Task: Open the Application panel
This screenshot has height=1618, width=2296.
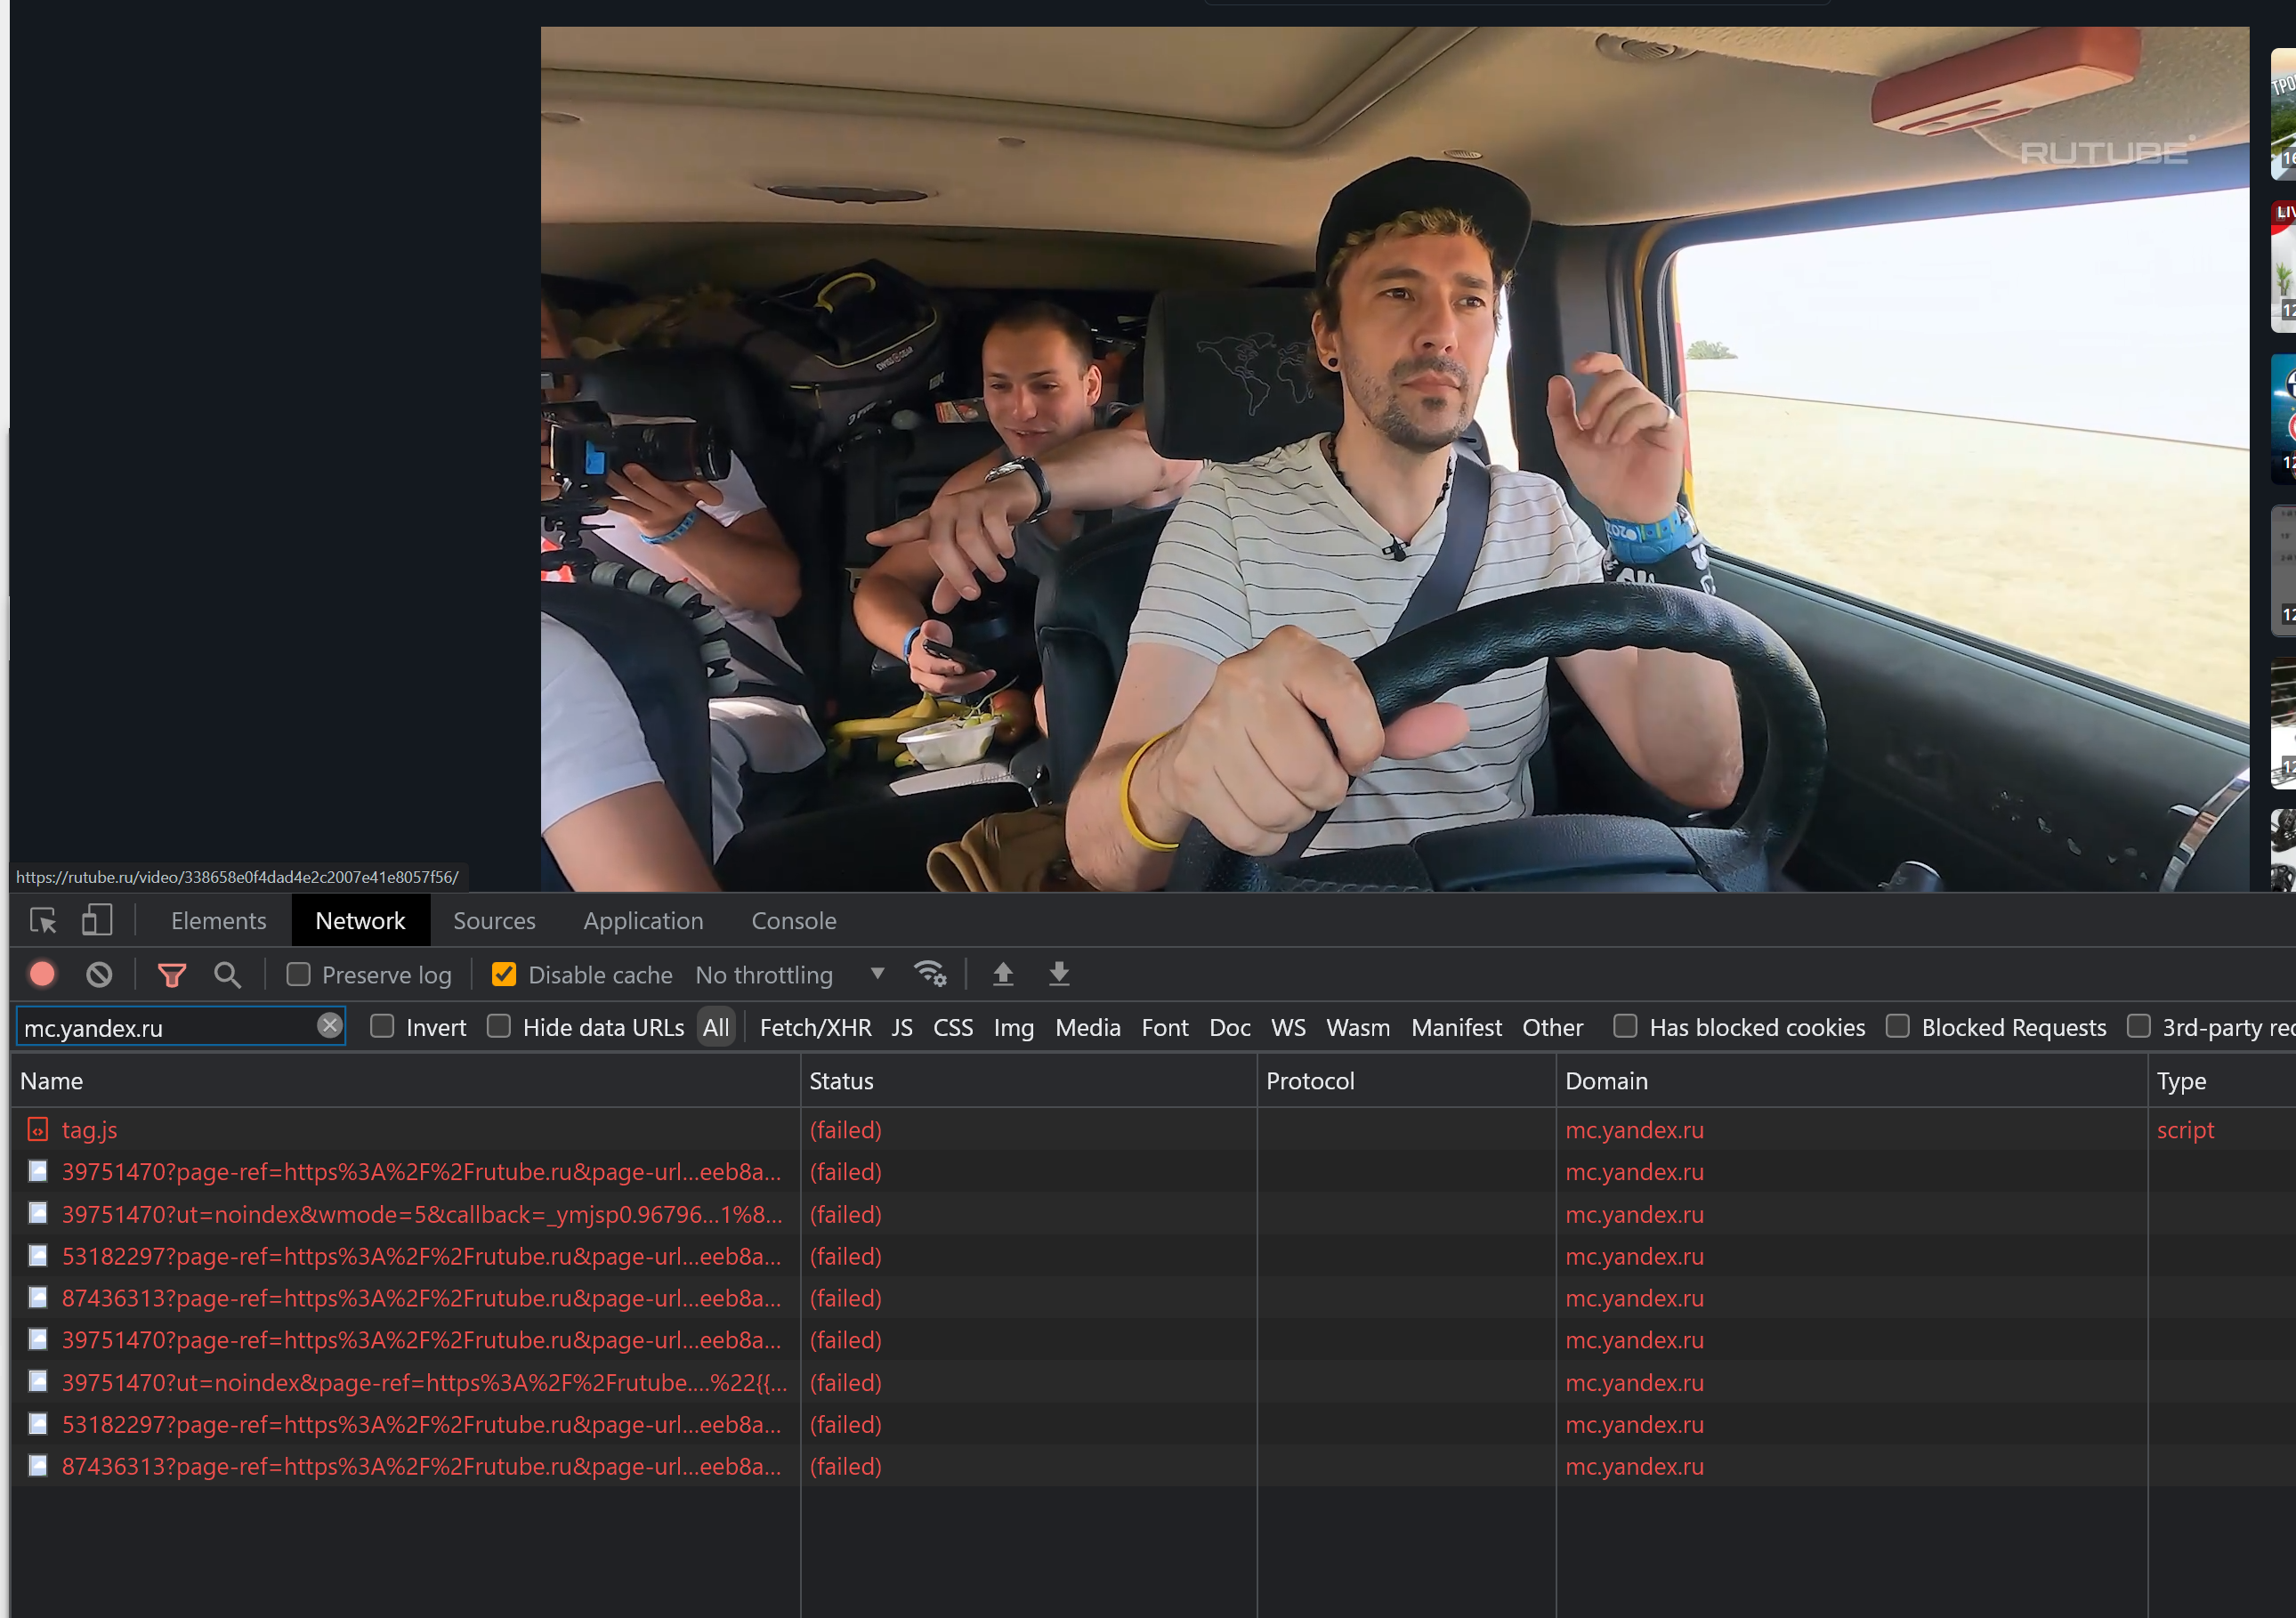Action: point(643,920)
